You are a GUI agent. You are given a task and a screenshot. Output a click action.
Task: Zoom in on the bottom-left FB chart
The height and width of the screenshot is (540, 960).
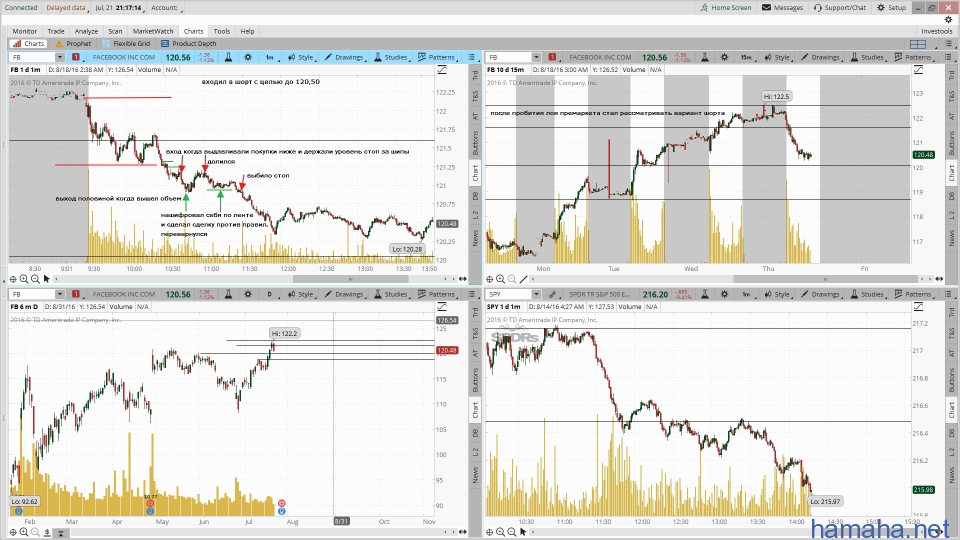pos(24,532)
